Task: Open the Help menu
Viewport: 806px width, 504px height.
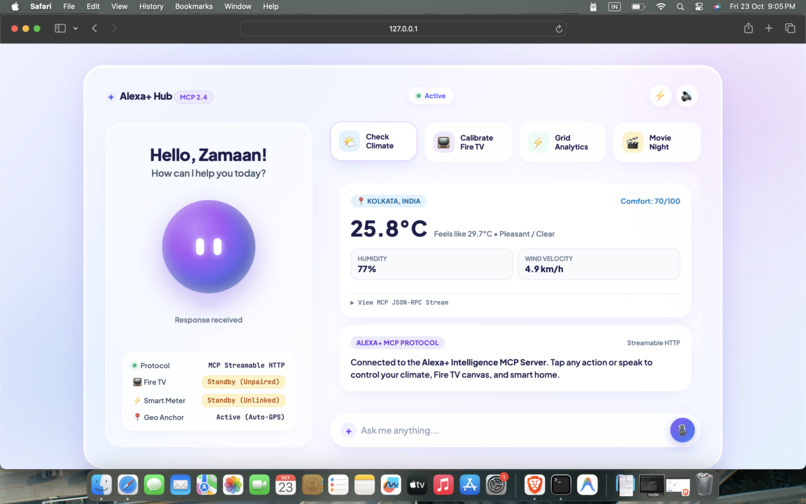Action: click(270, 6)
